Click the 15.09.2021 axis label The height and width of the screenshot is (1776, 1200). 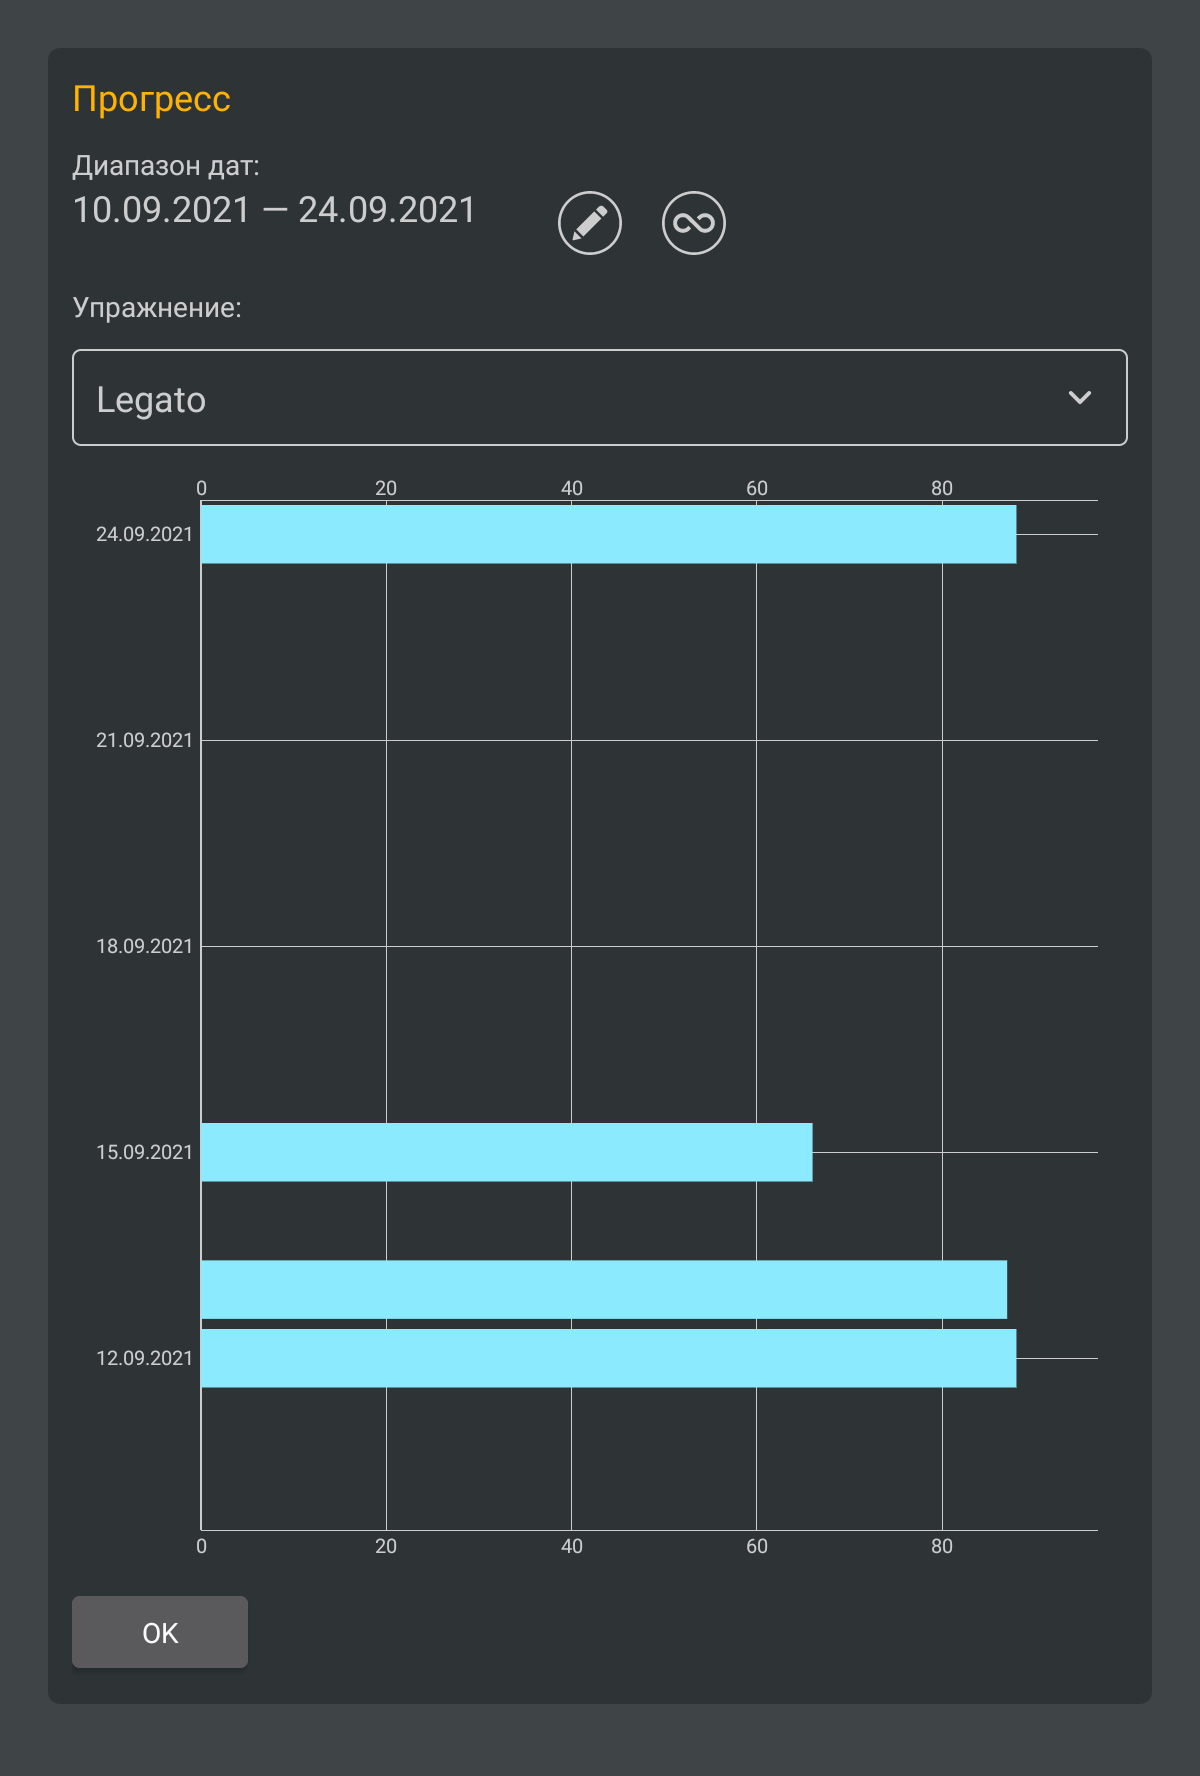[x=144, y=1152]
